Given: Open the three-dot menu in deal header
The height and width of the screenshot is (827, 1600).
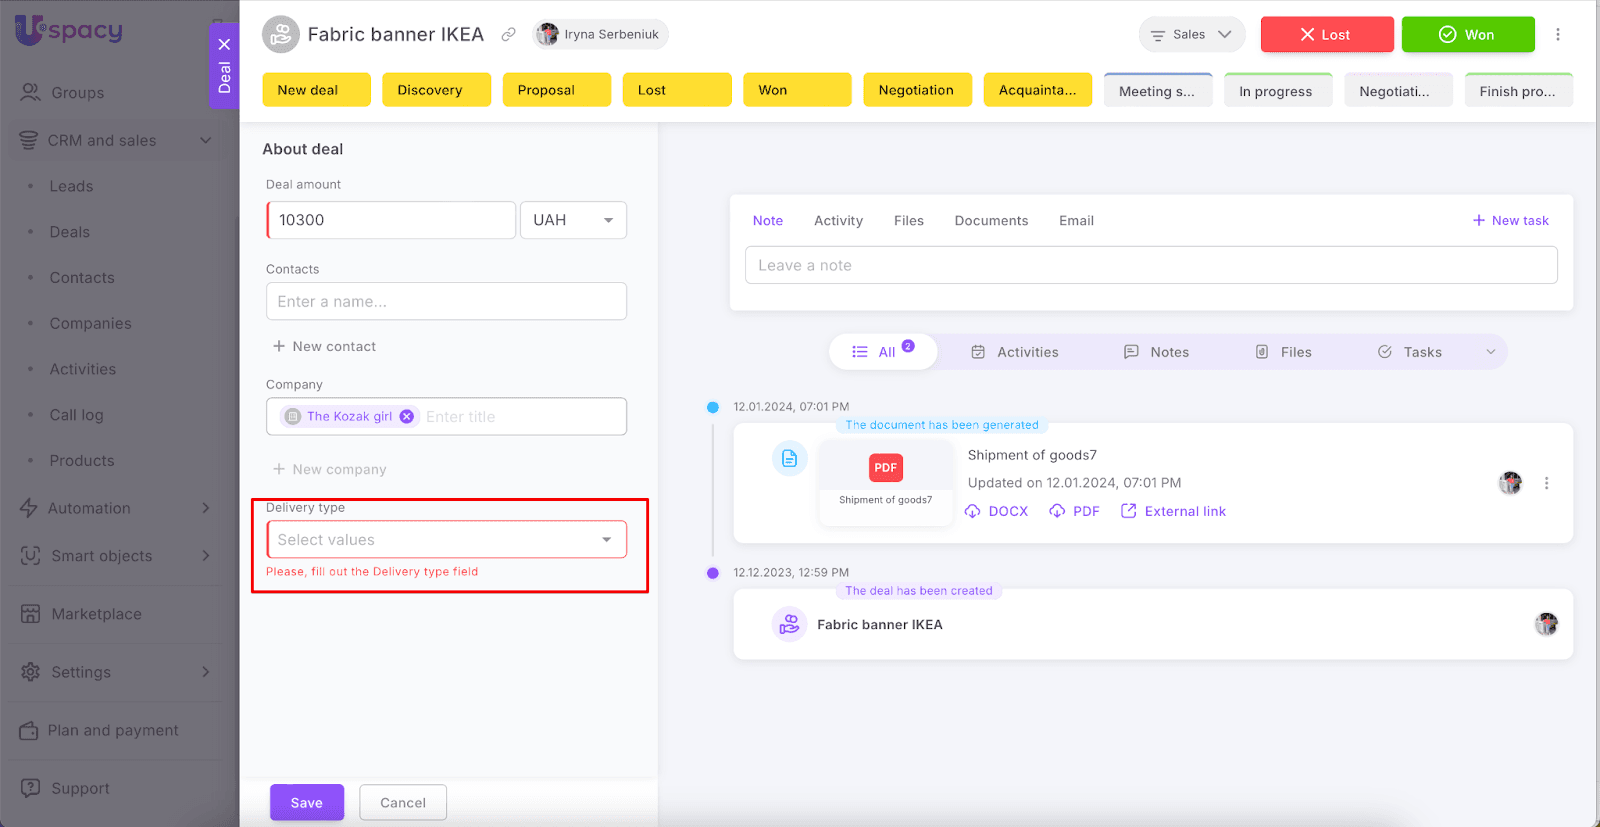Looking at the screenshot, I should pos(1557,35).
